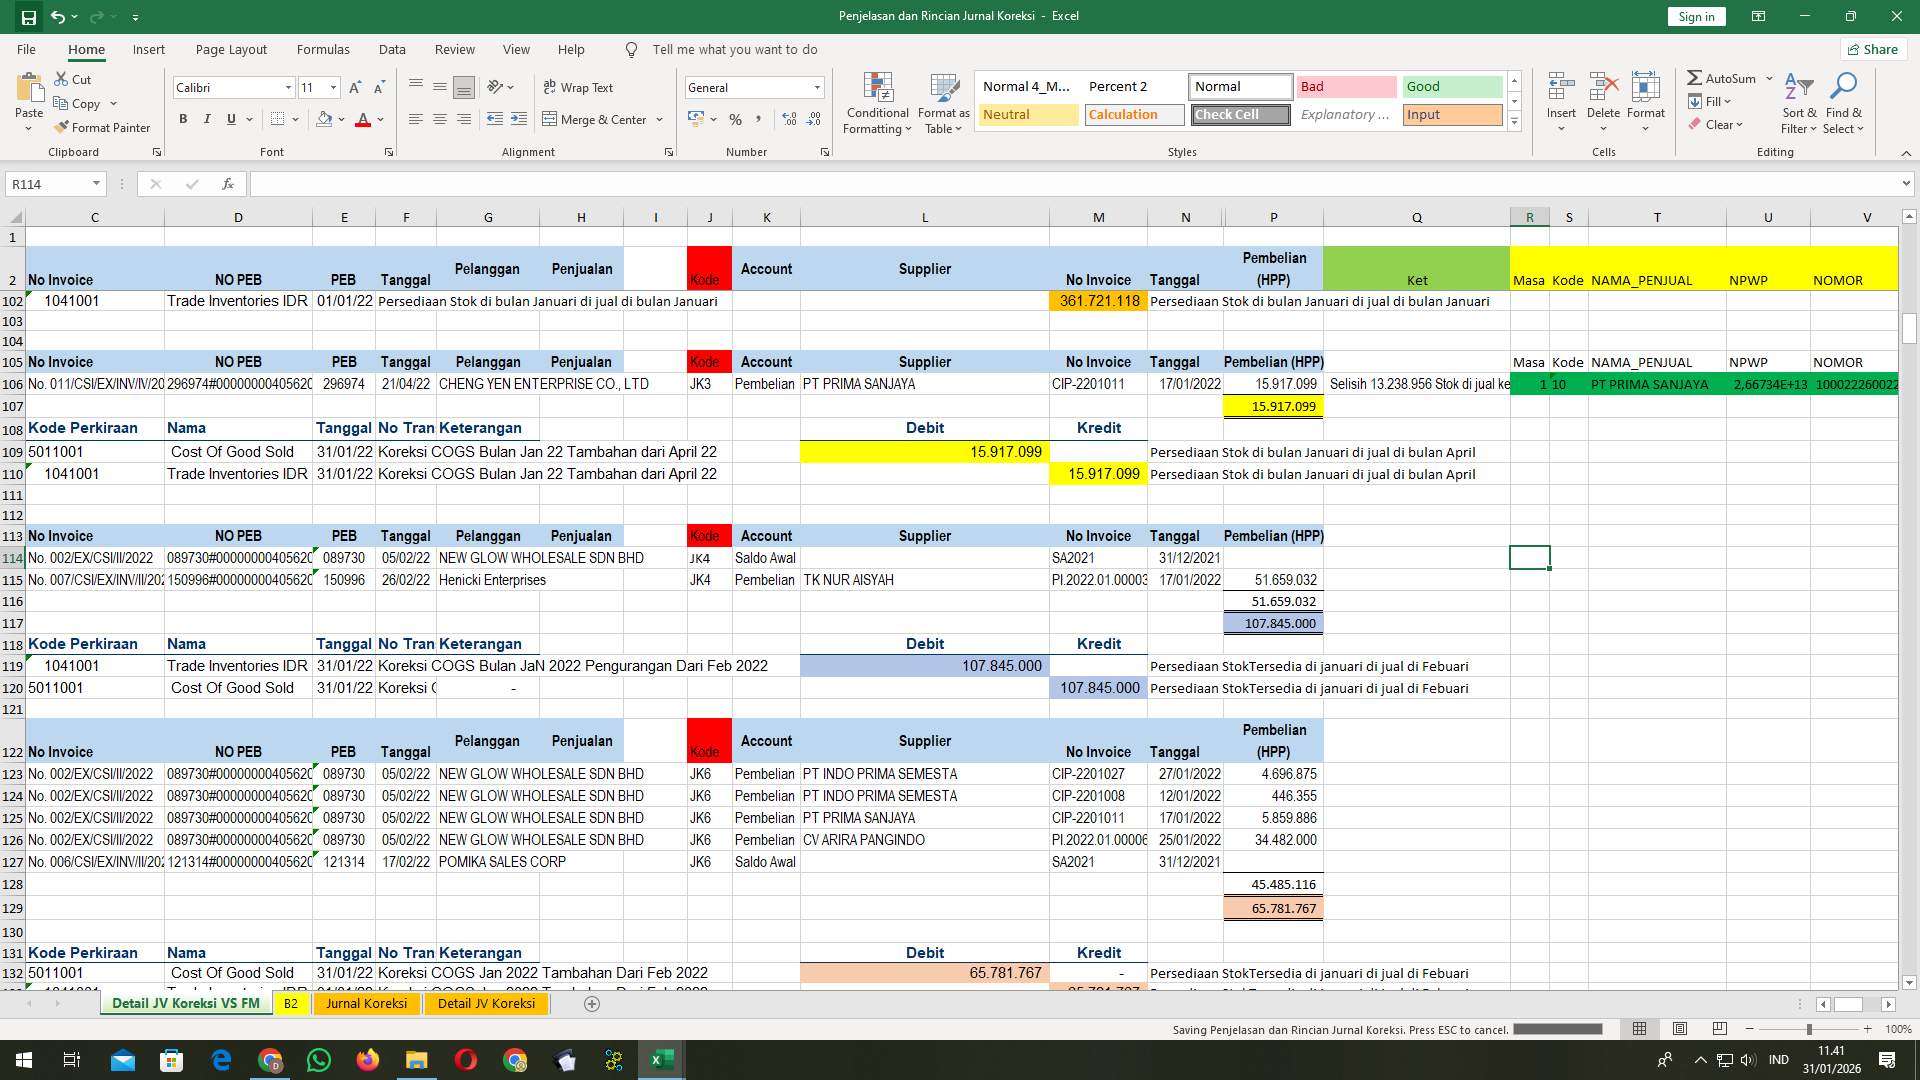Open the Jurnal Koreksi sheet tab

(366, 1003)
